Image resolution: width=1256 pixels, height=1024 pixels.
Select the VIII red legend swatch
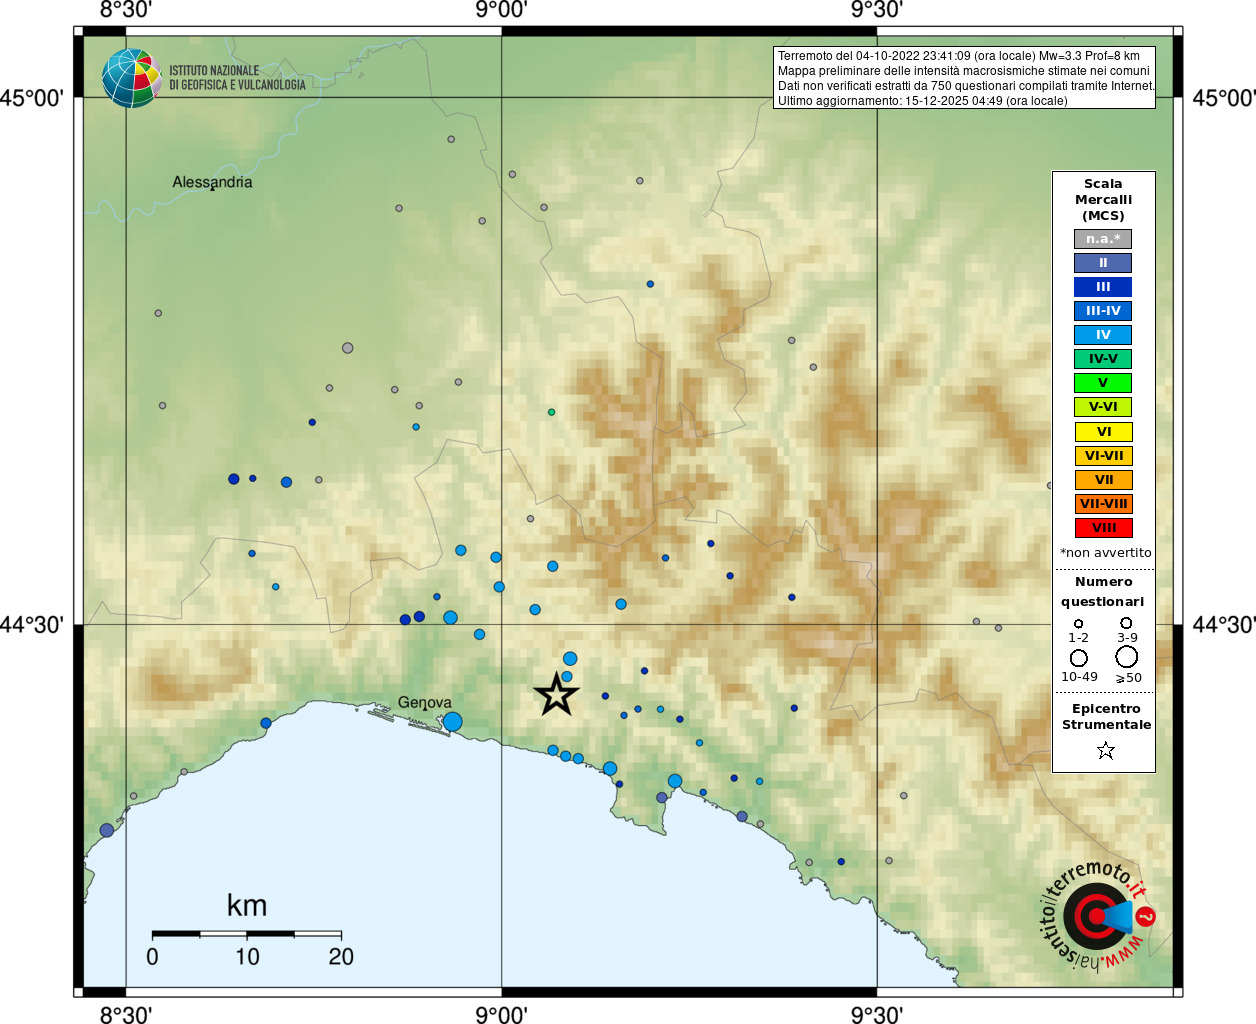tap(1103, 528)
